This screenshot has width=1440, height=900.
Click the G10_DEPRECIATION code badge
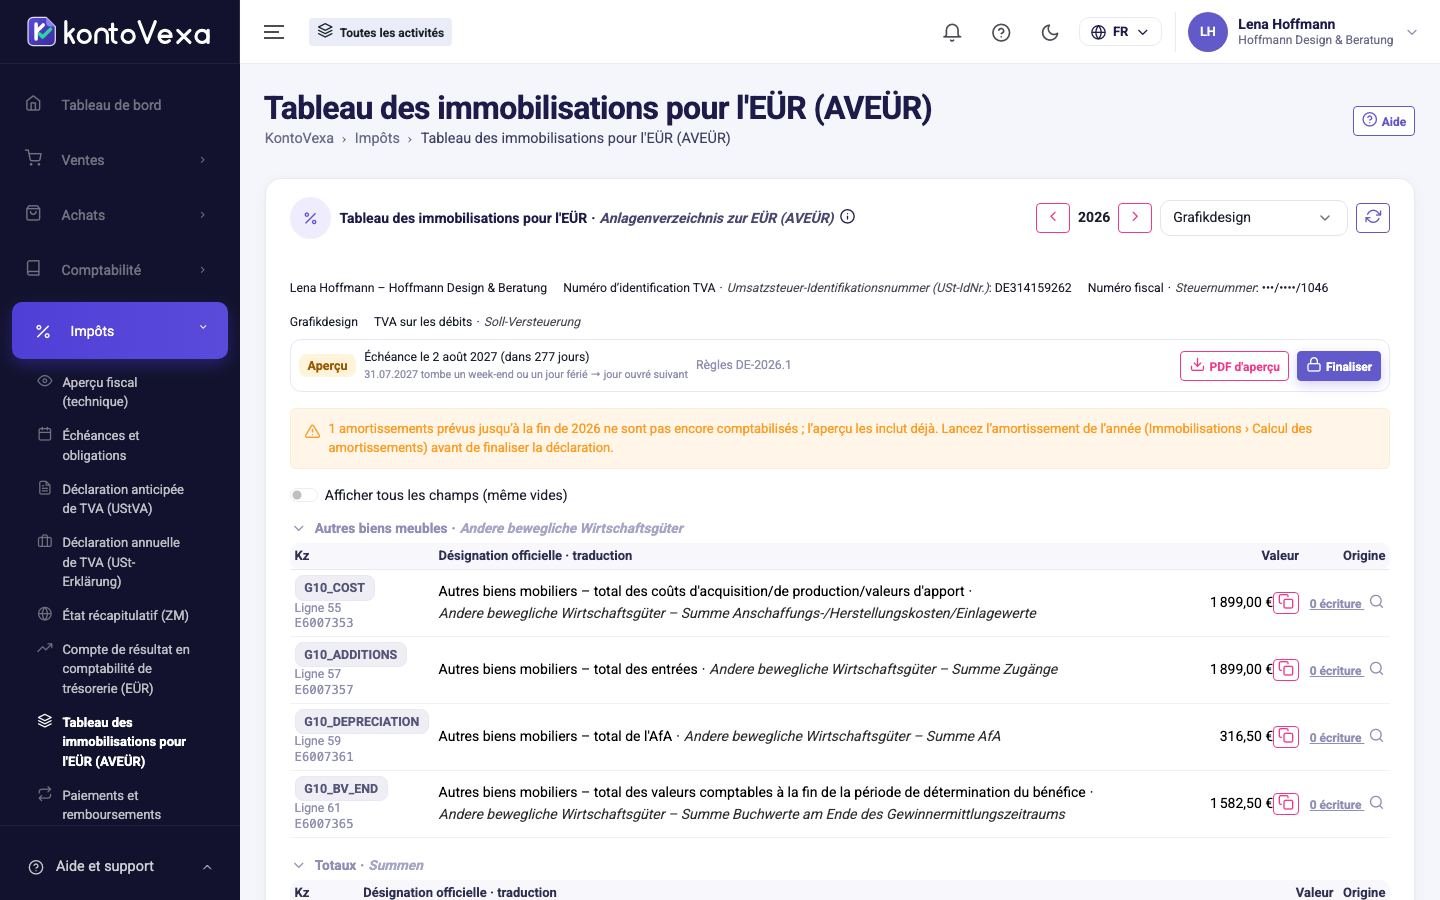coord(361,722)
